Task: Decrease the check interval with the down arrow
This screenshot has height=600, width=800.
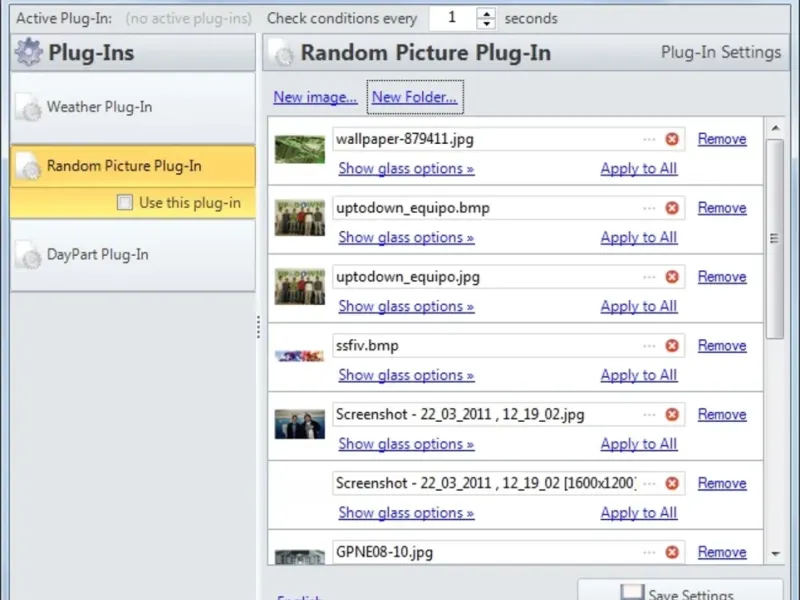Action: pyautogui.click(x=487, y=24)
